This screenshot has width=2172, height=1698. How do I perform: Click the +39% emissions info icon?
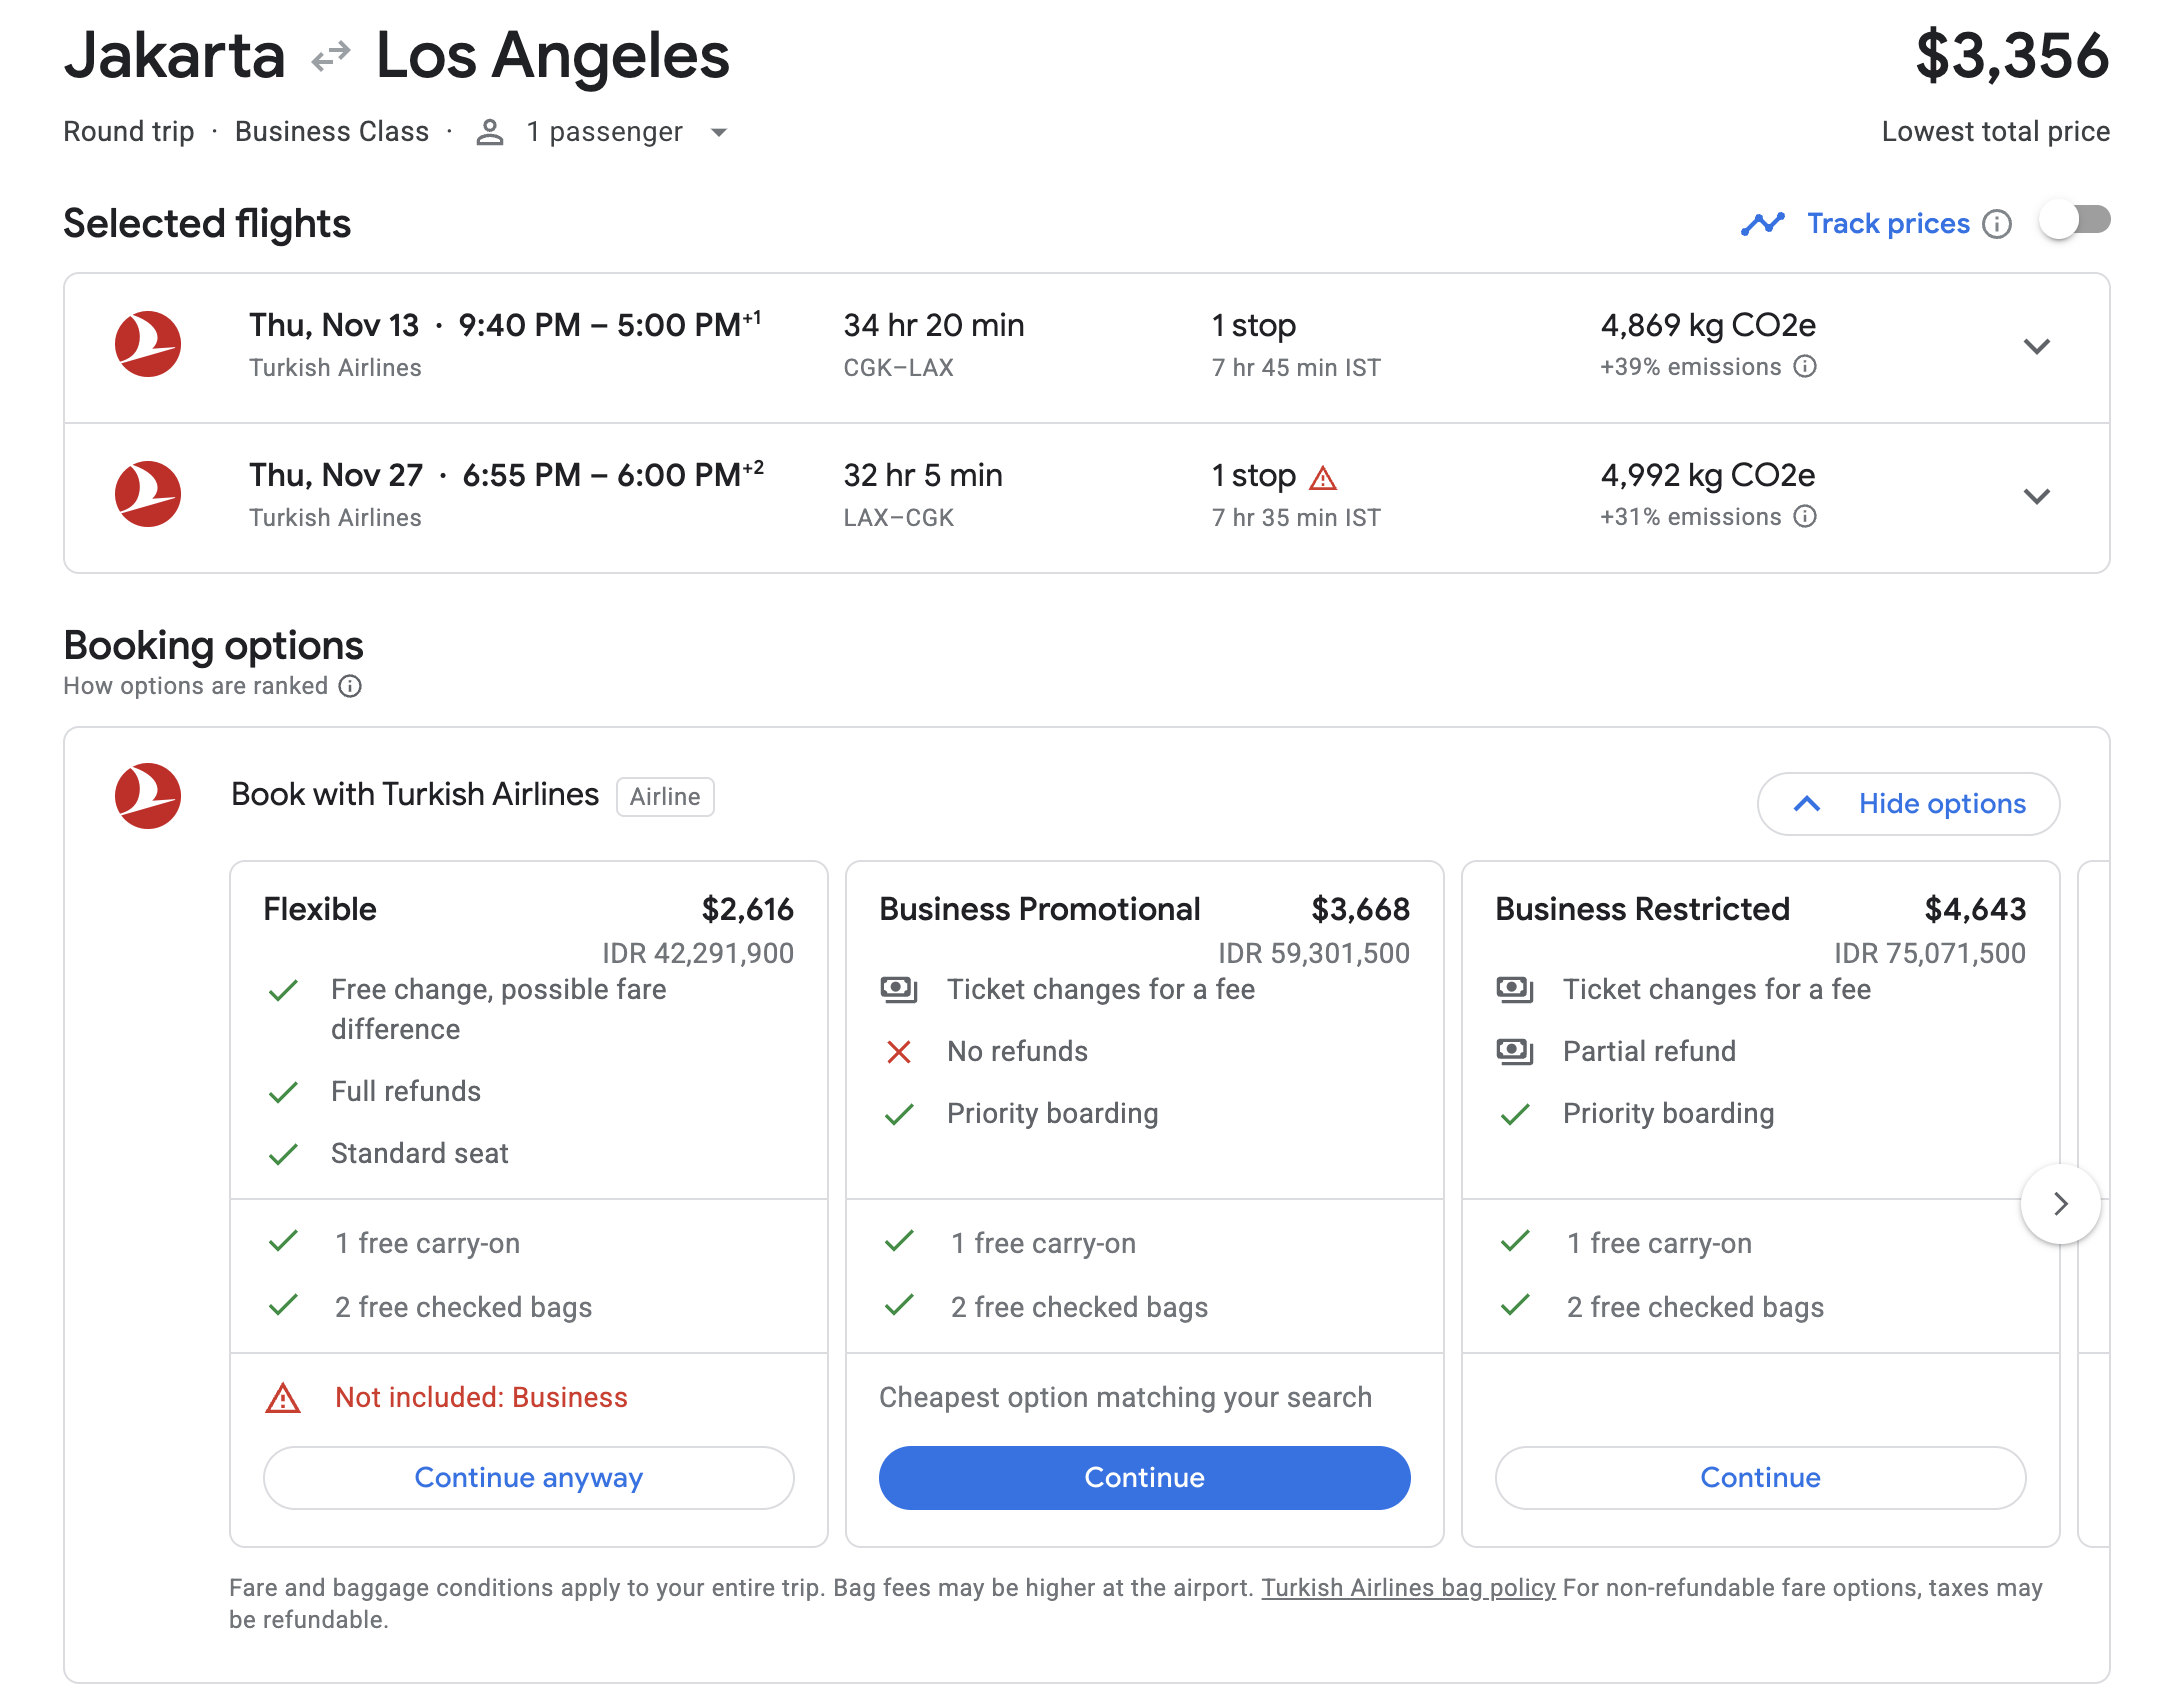1805,367
